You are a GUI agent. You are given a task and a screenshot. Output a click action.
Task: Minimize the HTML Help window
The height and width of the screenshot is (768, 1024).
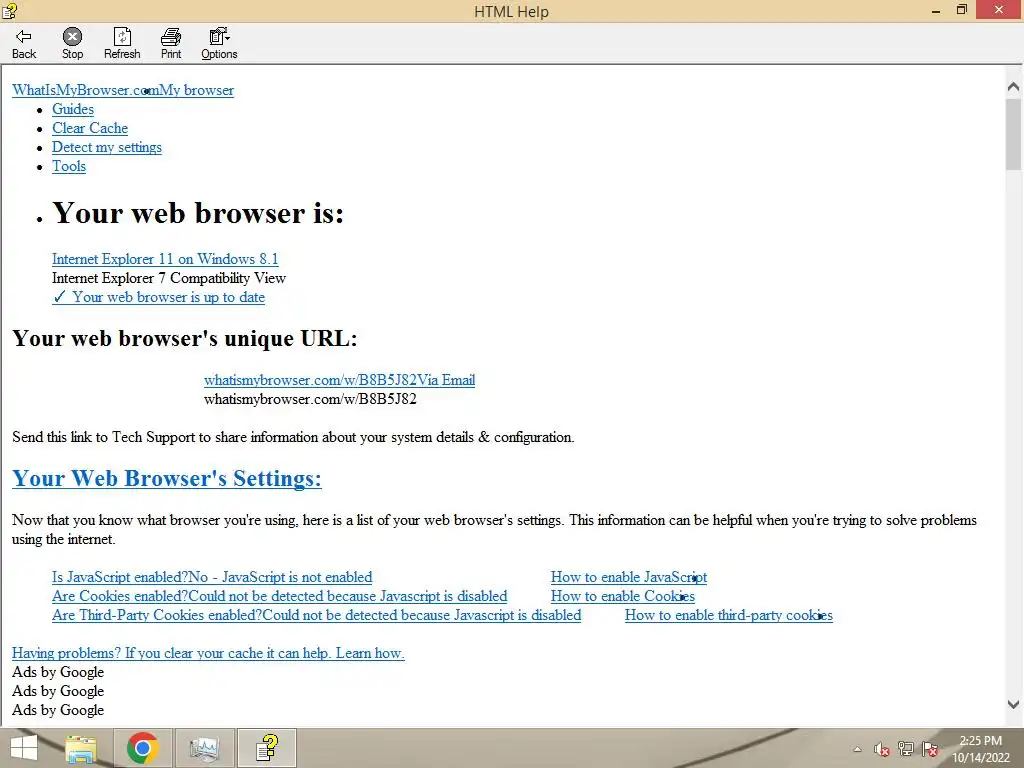pos(935,10)
